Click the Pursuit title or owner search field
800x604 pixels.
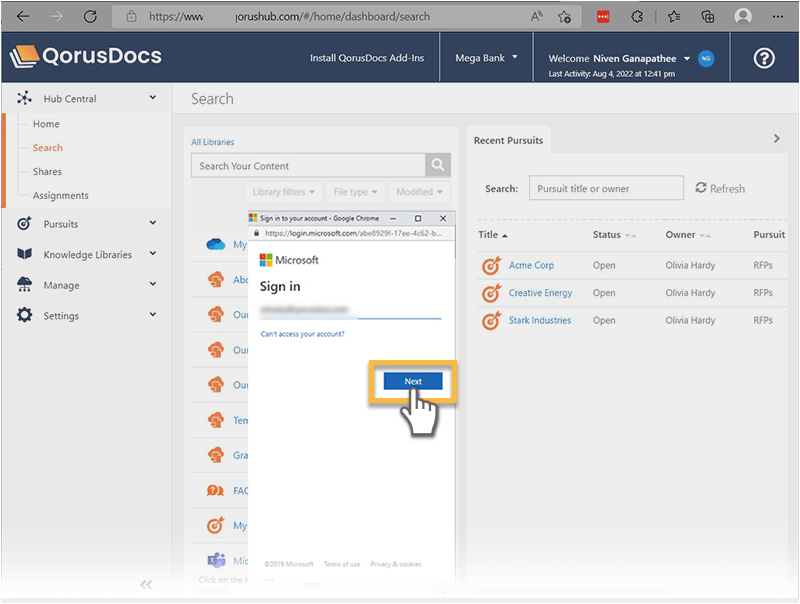(606, 188)
